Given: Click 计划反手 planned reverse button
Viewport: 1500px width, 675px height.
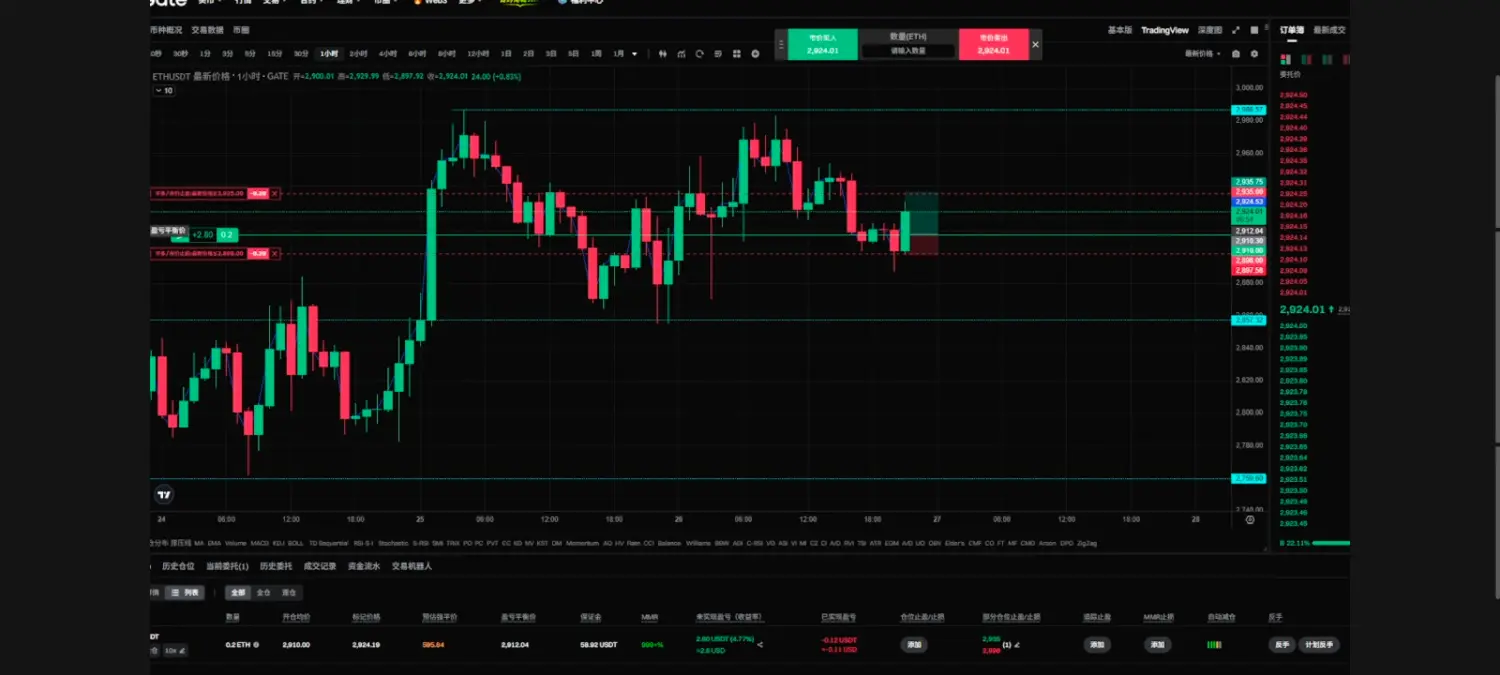Looking at the screenshot, I should [x=1320, y=645].
